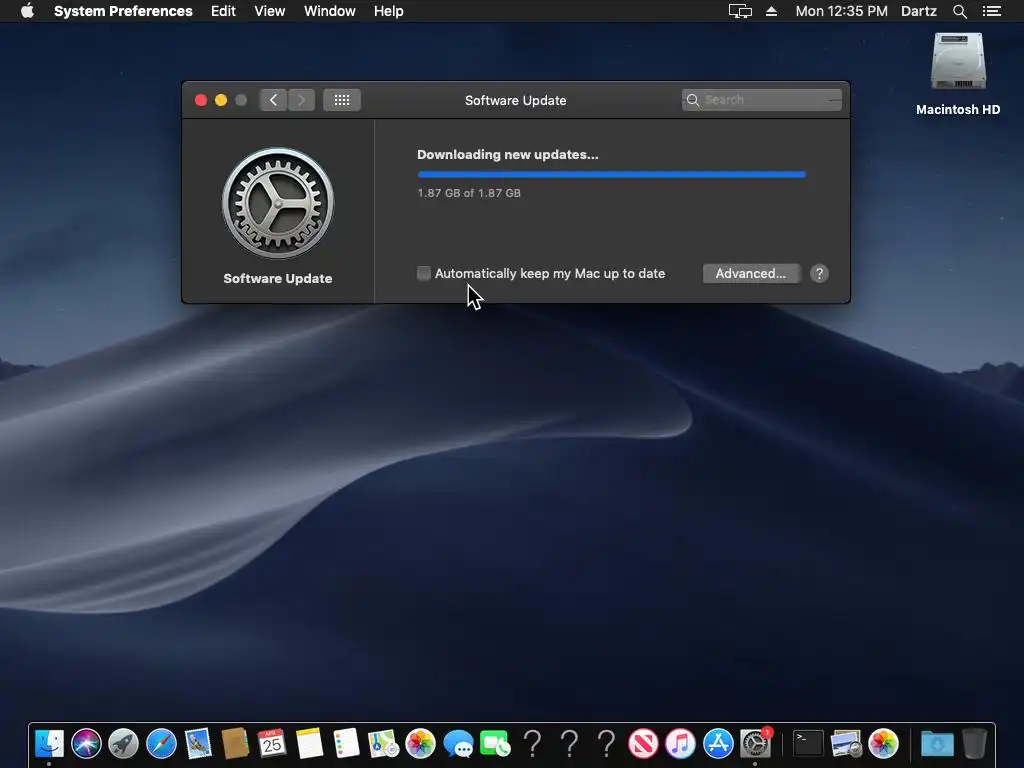Viewport: 1024px width, 768px height.
Task: Select the "Downloading new updates..." text
Action: 507,155
